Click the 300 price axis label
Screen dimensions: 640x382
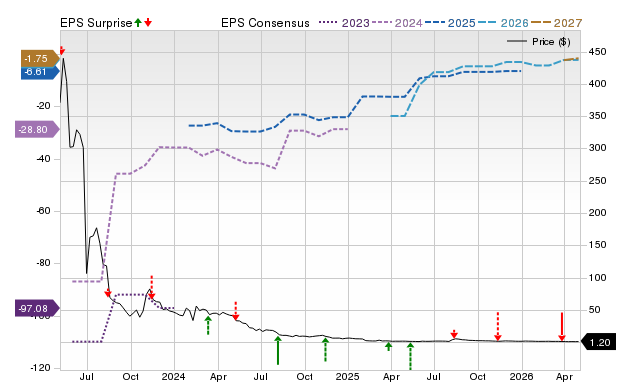597,148
